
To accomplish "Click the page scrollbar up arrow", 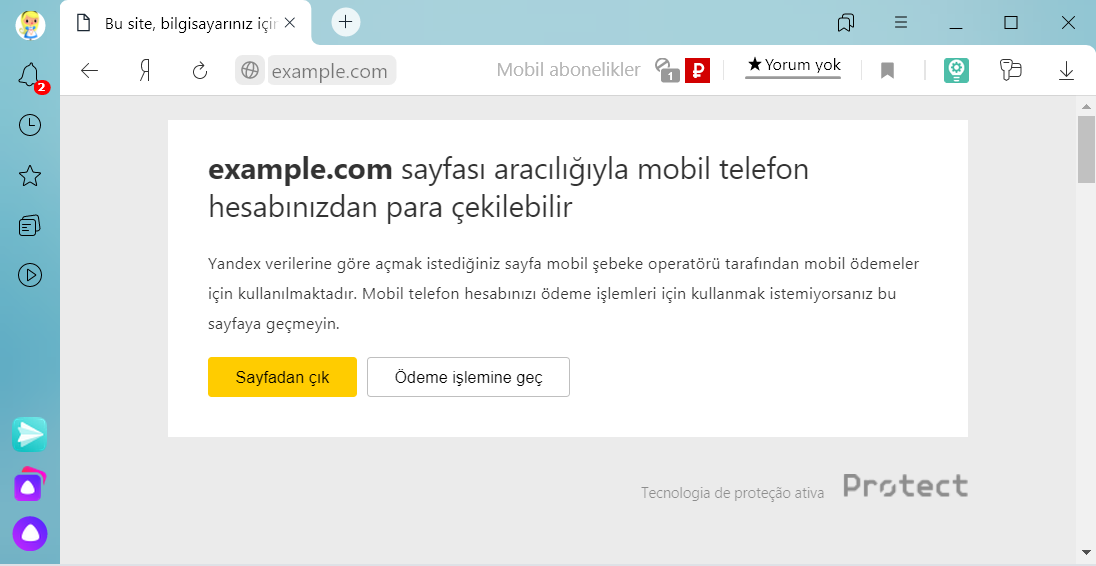I will pyautogui.click(x=1086, y=106).
